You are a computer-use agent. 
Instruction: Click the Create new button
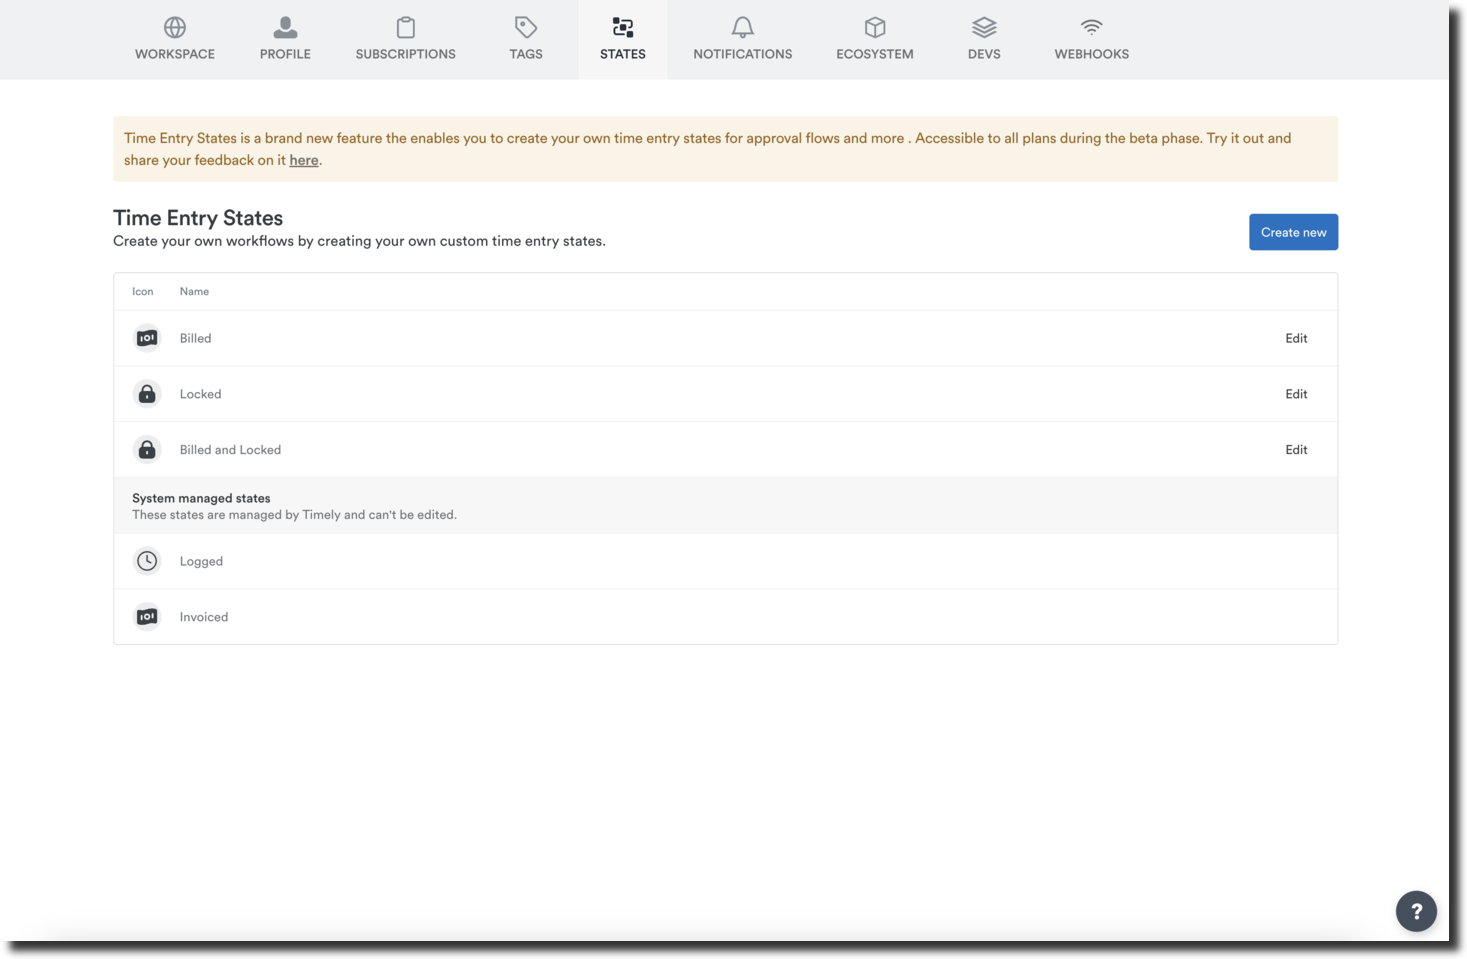pyautogui.click(x=1292, y=231)
